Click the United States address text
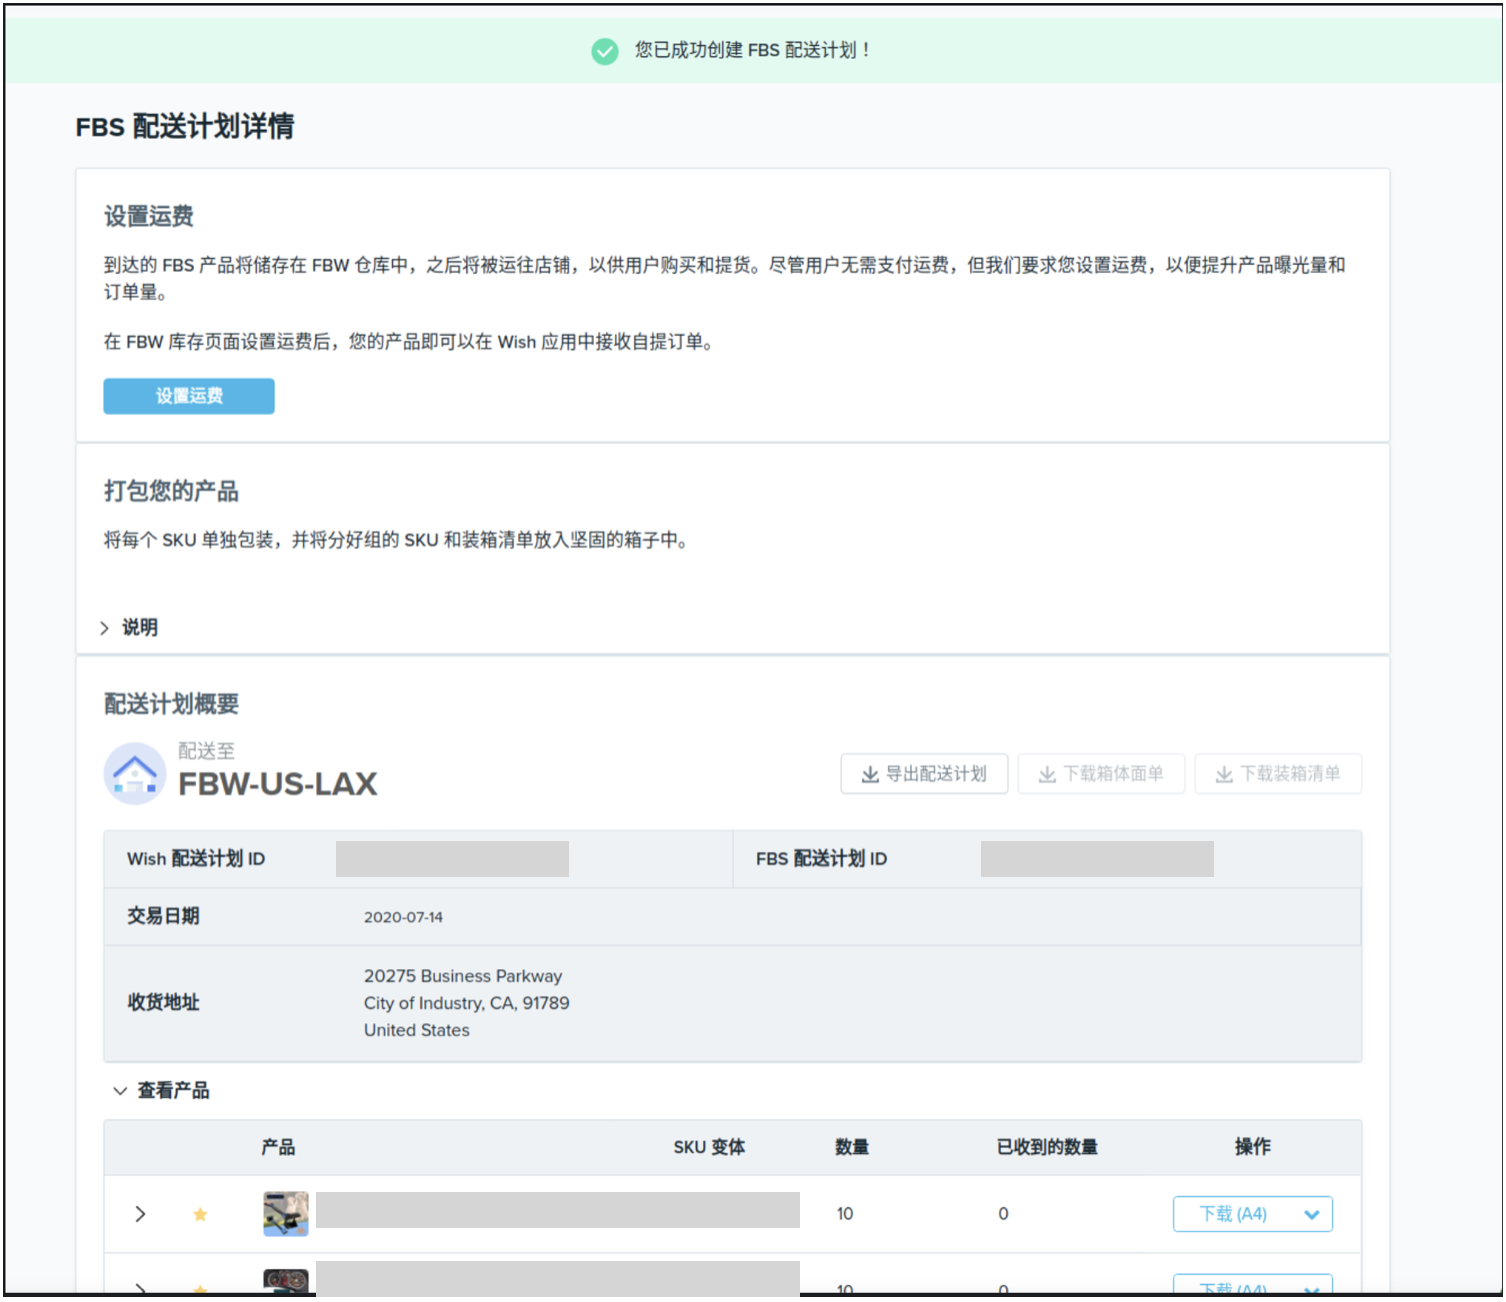This screenshot has width=1506, height=1302. click(x=416, y=1030)
